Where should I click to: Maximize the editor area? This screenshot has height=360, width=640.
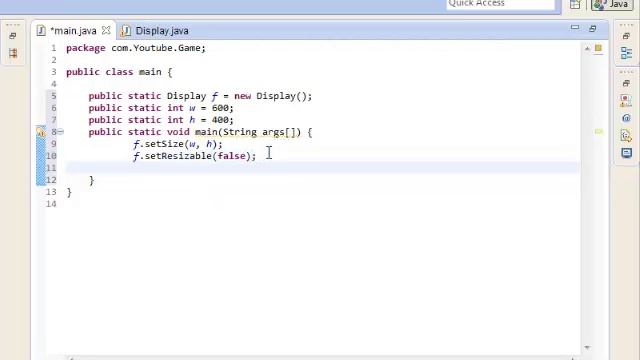coord(593,28)
